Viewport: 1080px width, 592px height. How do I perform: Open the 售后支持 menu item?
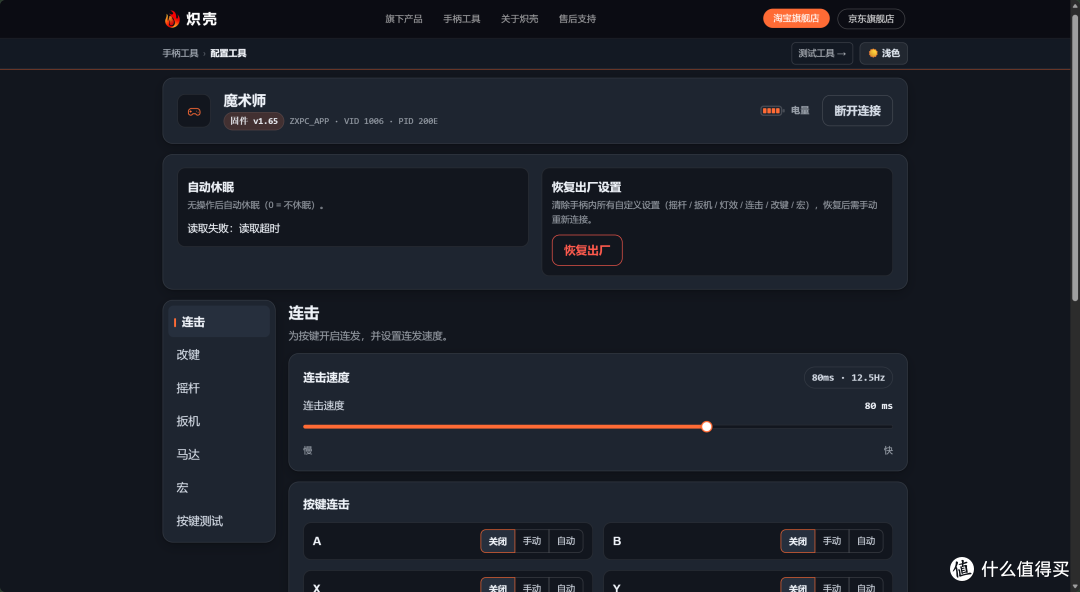tap(577, 19)
